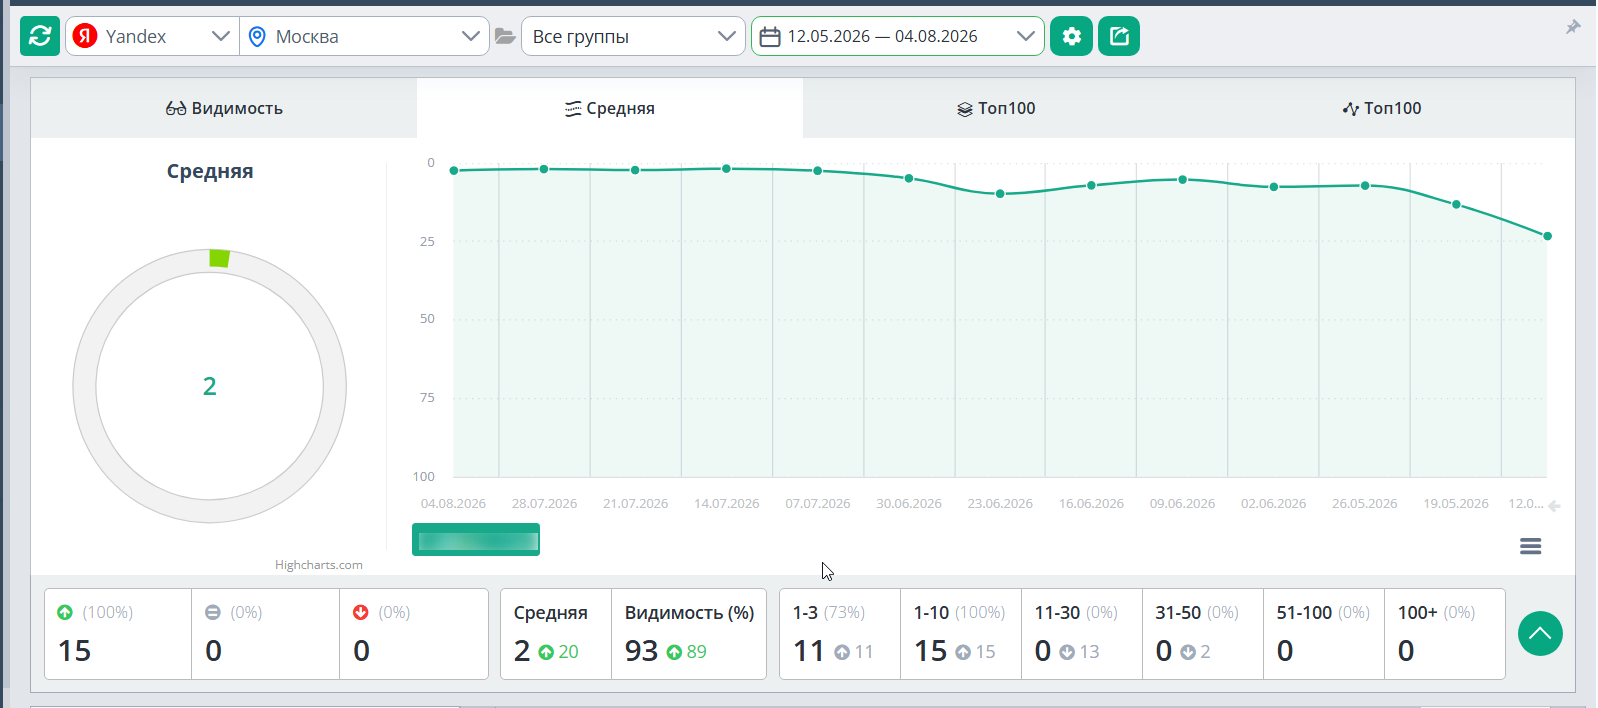Image resolution: width=1598 pixels, height=708 pixels.
Task: Open the green settings gear button
Action: [x=1071, y=36]
